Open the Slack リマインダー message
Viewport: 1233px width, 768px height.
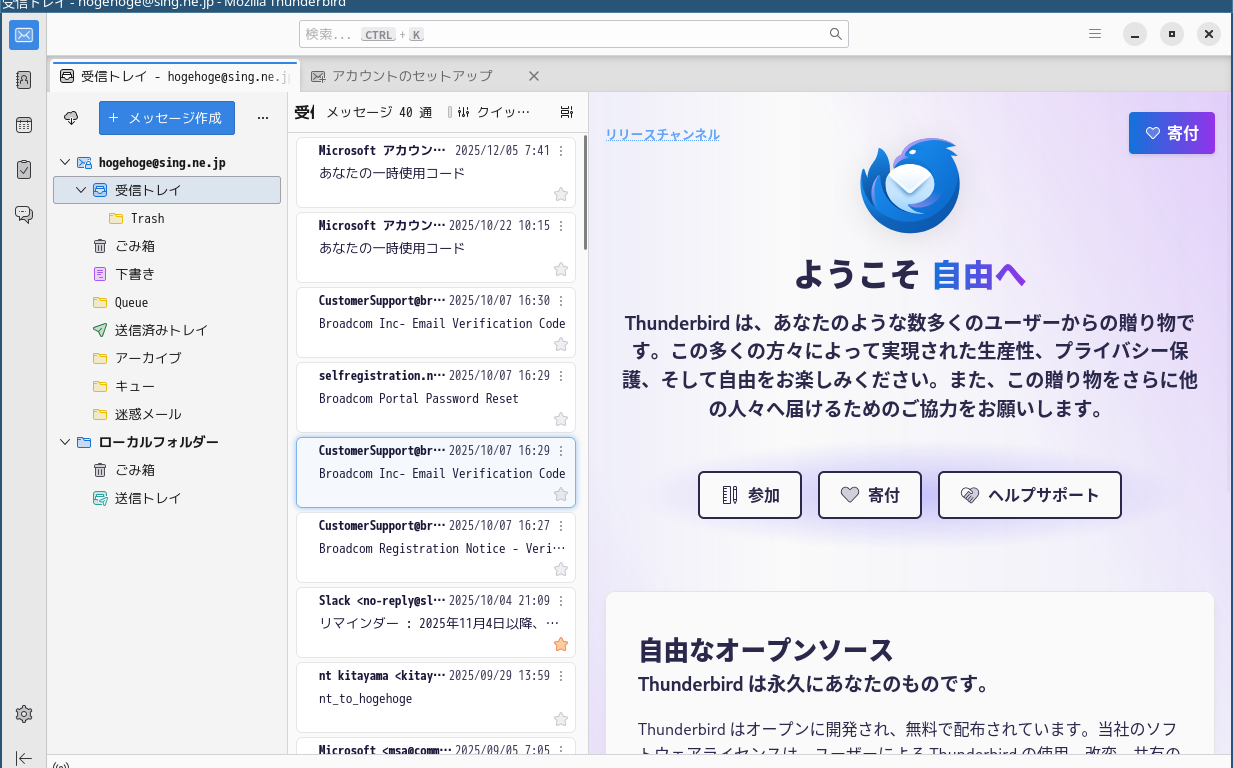[x=436, y=622]
